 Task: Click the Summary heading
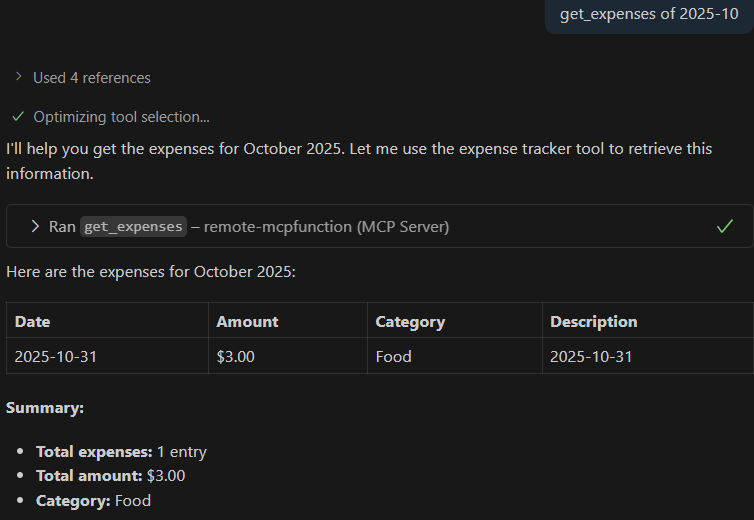[44, 408]
